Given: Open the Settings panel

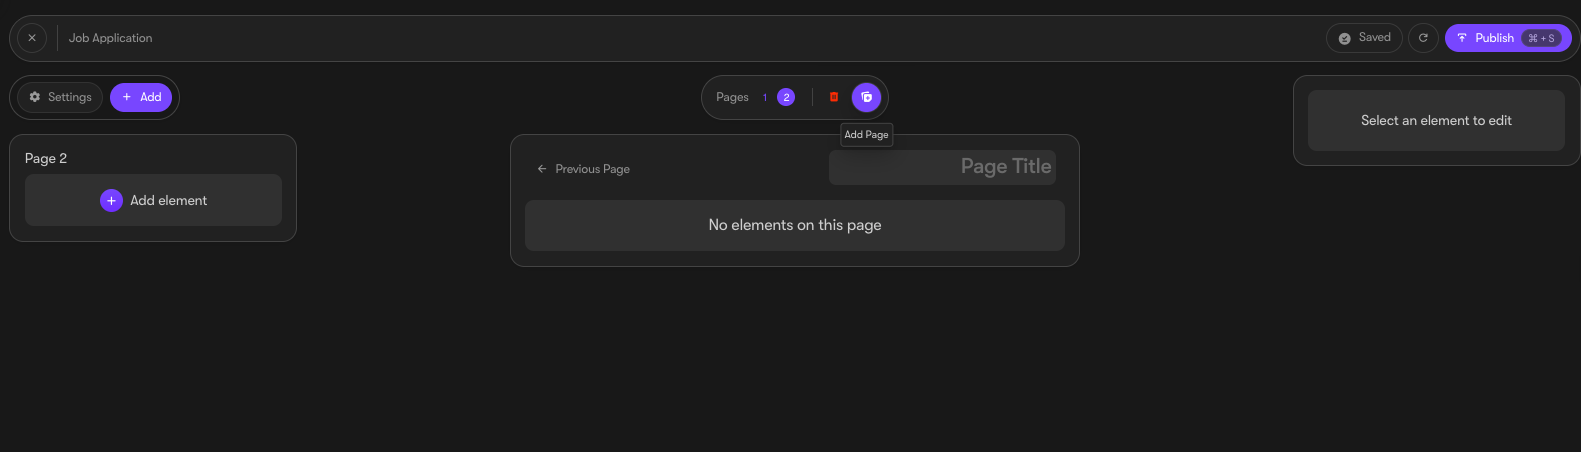Looking at the screenshot, I should click(60, 97).
